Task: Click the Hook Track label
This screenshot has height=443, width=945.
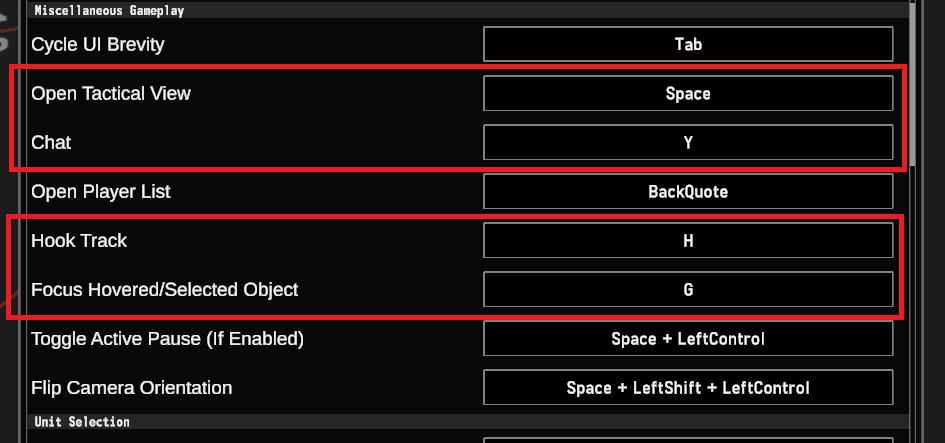Action: pyautogui.click(x=79, y=240)
